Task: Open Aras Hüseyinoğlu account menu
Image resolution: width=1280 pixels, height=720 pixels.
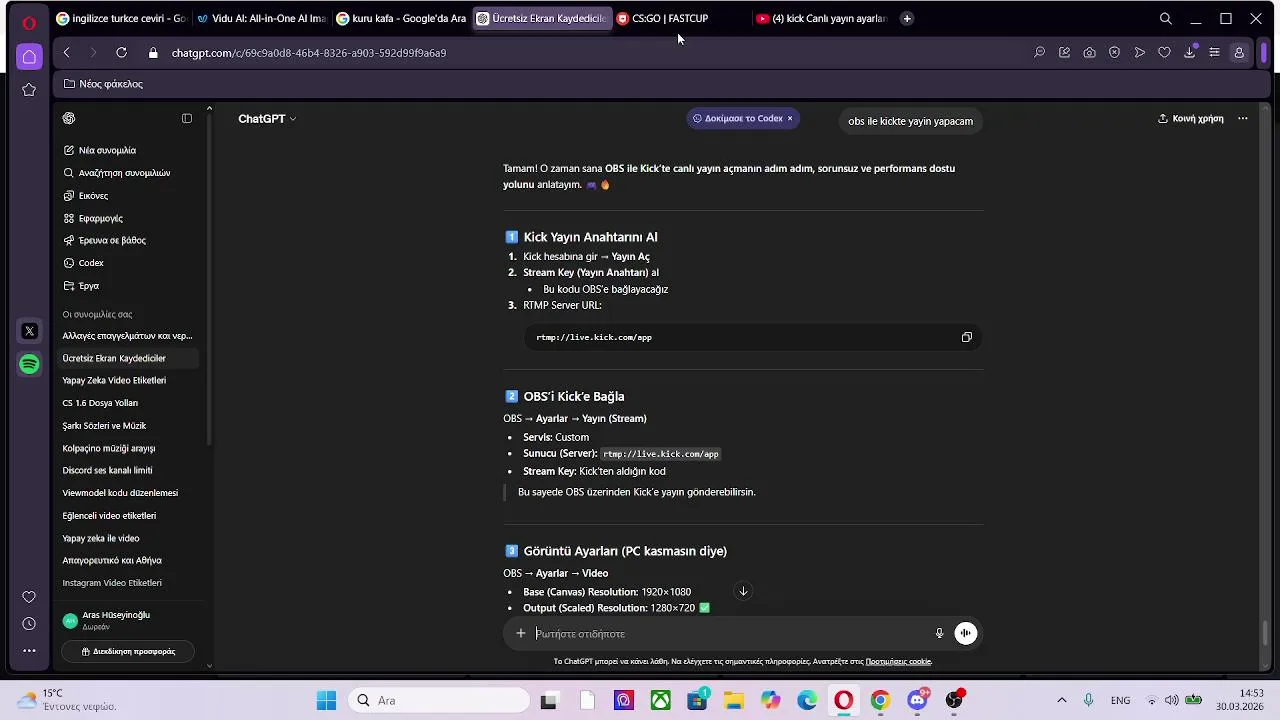Action: click(x=128, y=620)
